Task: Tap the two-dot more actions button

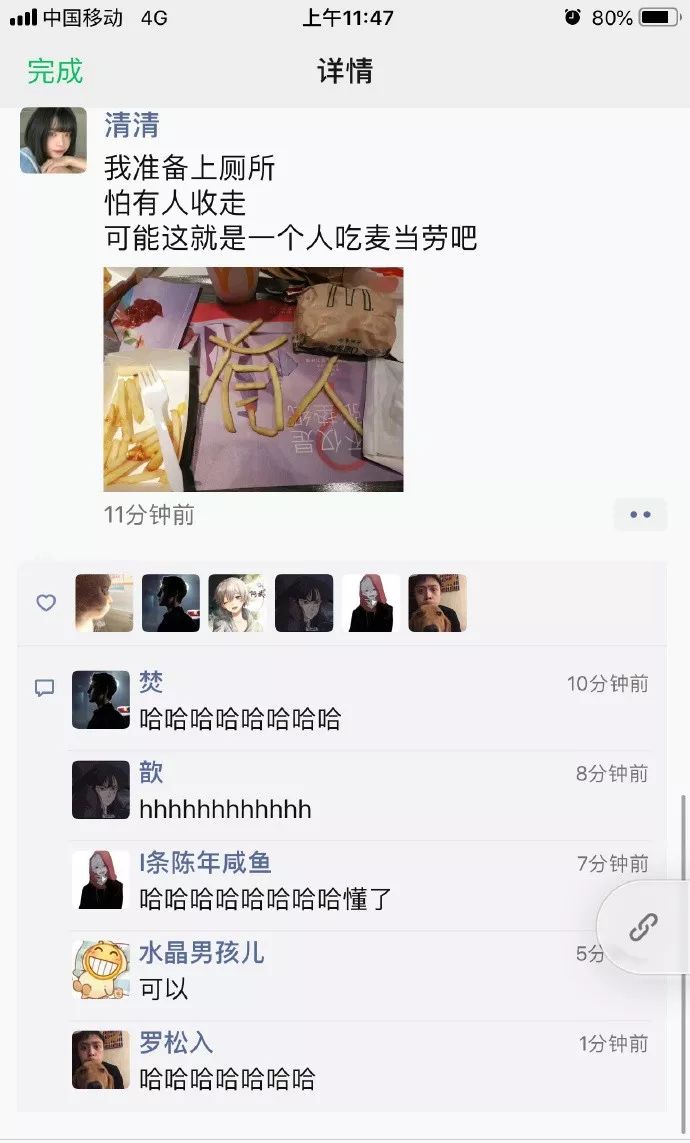Action: click(640, 515)
